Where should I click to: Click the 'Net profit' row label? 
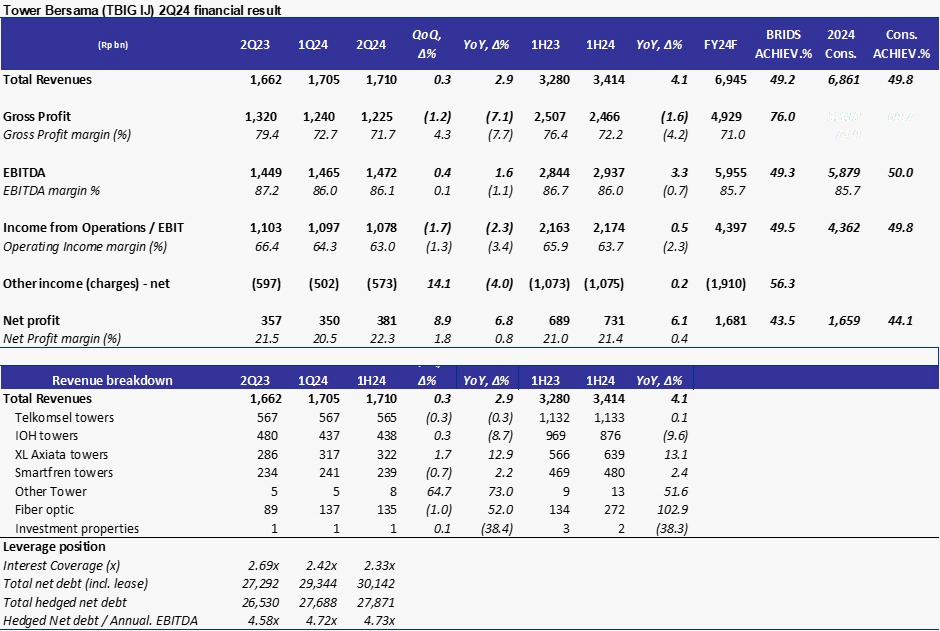[x=32, y=321]
